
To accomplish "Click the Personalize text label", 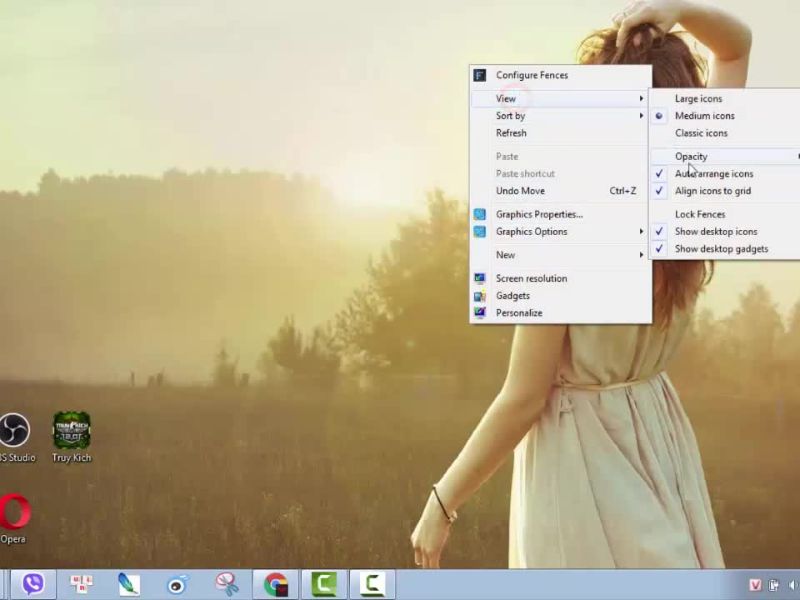I will (519, 313).
